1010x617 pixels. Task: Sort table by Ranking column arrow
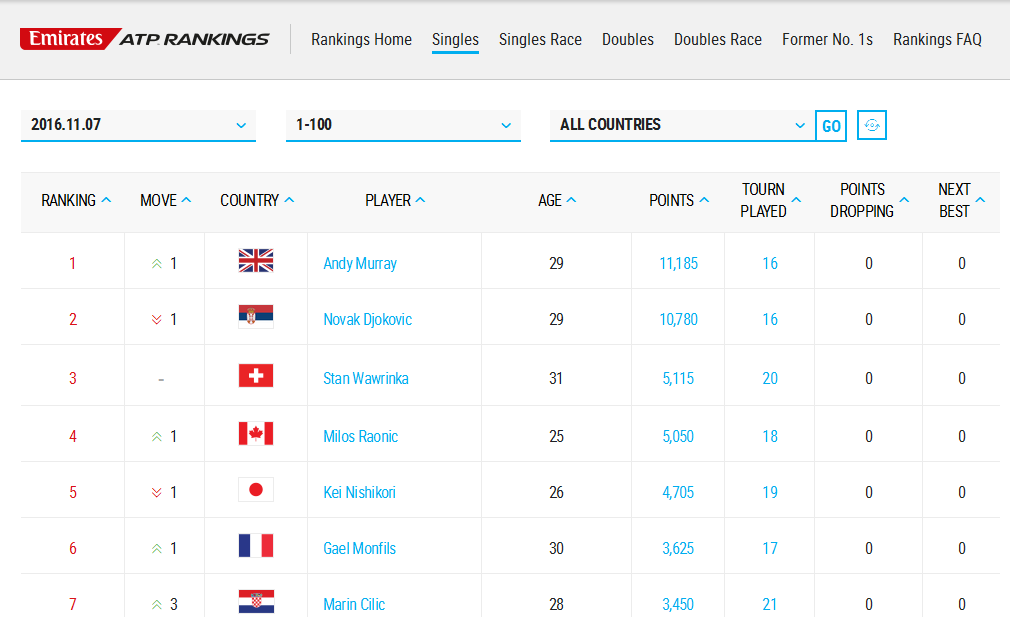point(106,200)
